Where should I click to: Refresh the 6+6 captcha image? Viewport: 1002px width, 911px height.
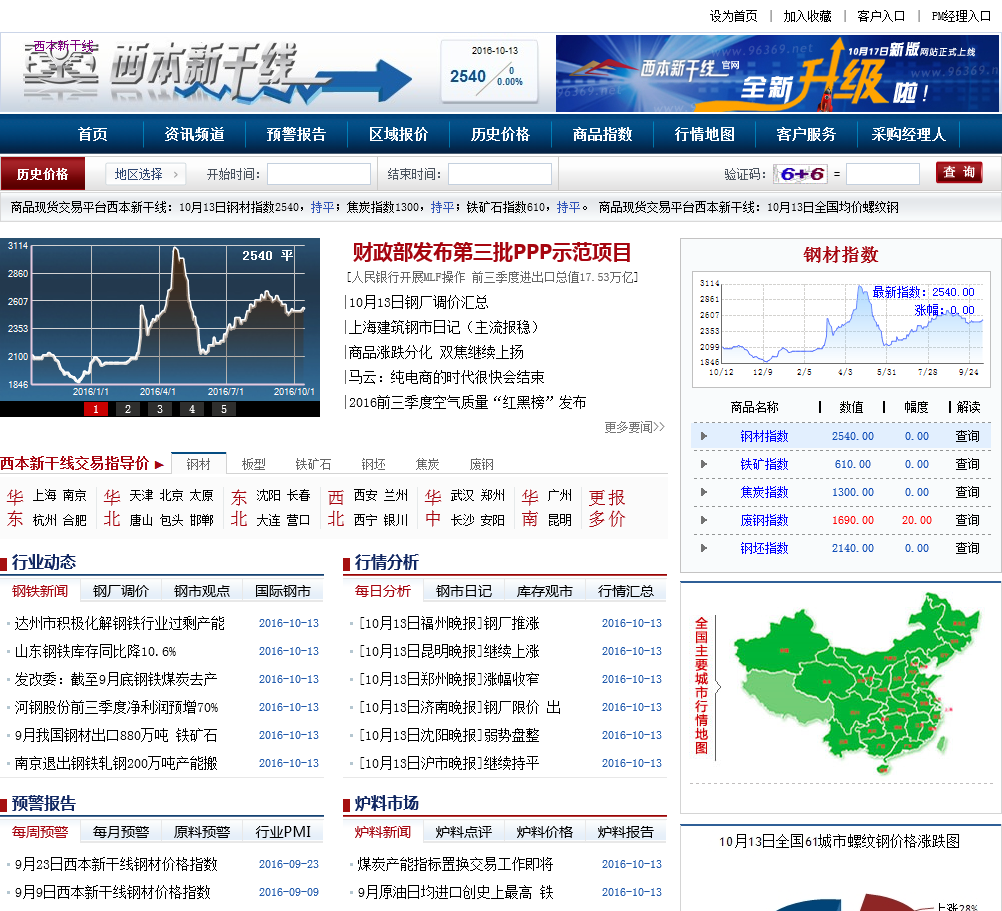[x=800, y=174]
